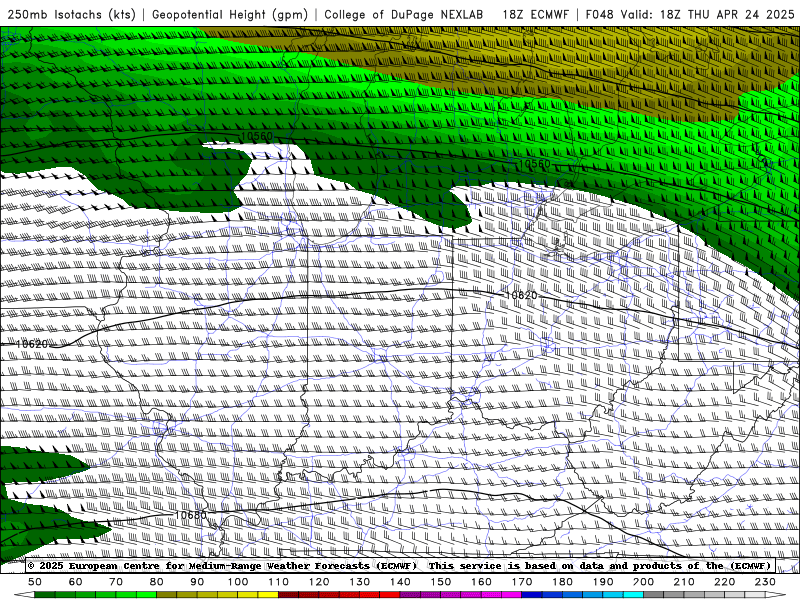Click the 100 knot colorbar label
Viewport: 800px width, 600px height.
pos(238,582)
